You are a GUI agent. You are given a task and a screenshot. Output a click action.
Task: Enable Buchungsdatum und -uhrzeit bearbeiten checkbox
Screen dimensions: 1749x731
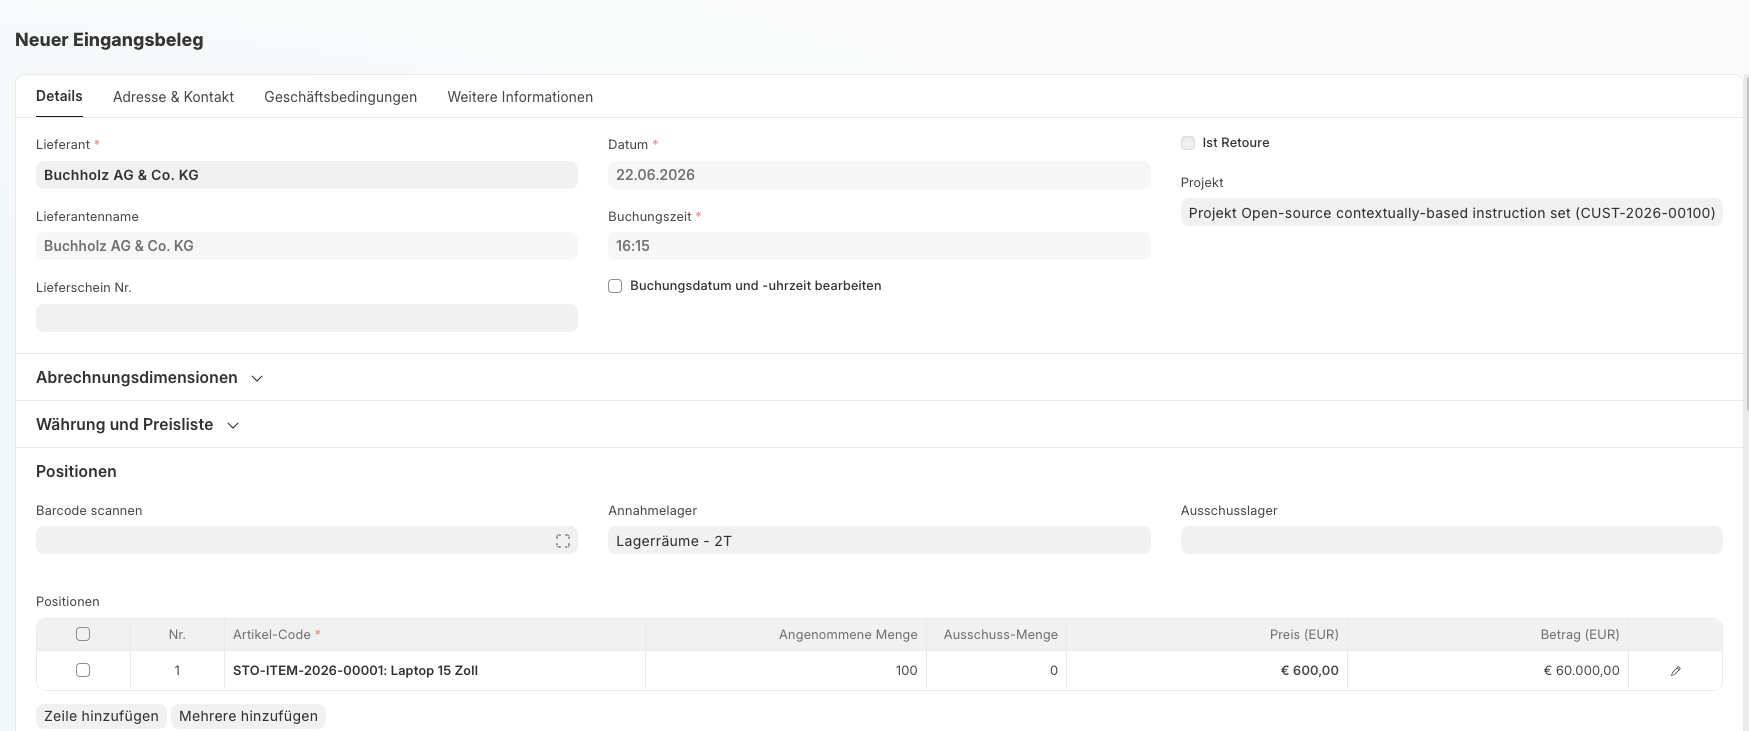615,286
